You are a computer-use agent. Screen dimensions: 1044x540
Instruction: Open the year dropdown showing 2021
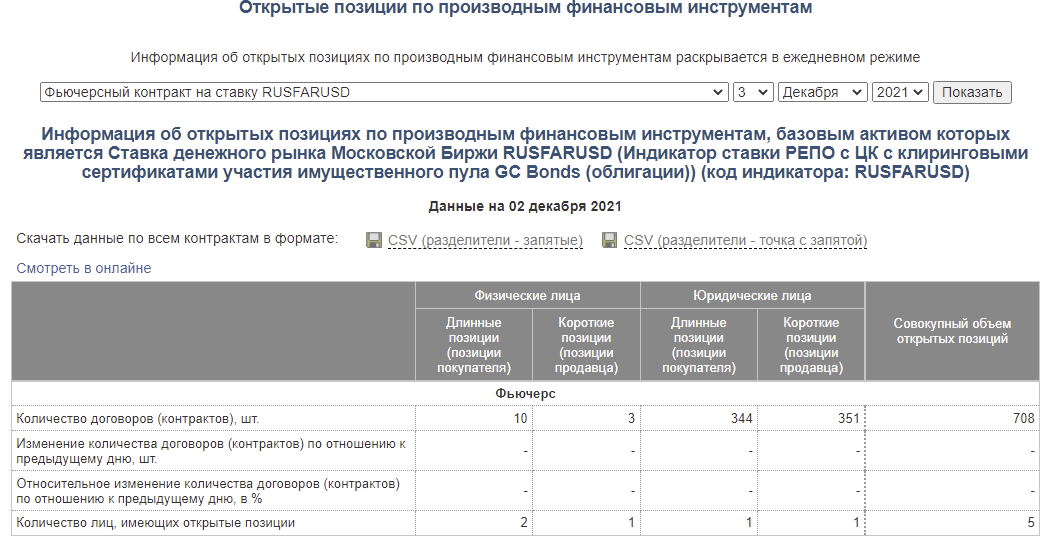(x=900, y=92)
